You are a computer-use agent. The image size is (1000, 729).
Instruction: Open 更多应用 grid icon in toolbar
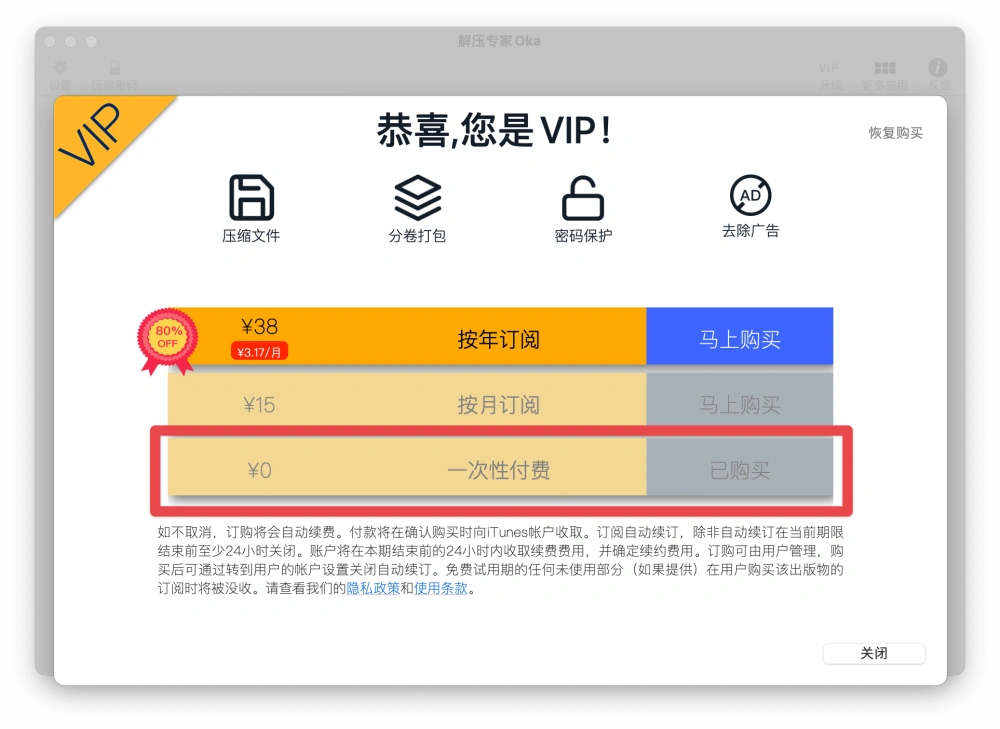pos(885,68)
